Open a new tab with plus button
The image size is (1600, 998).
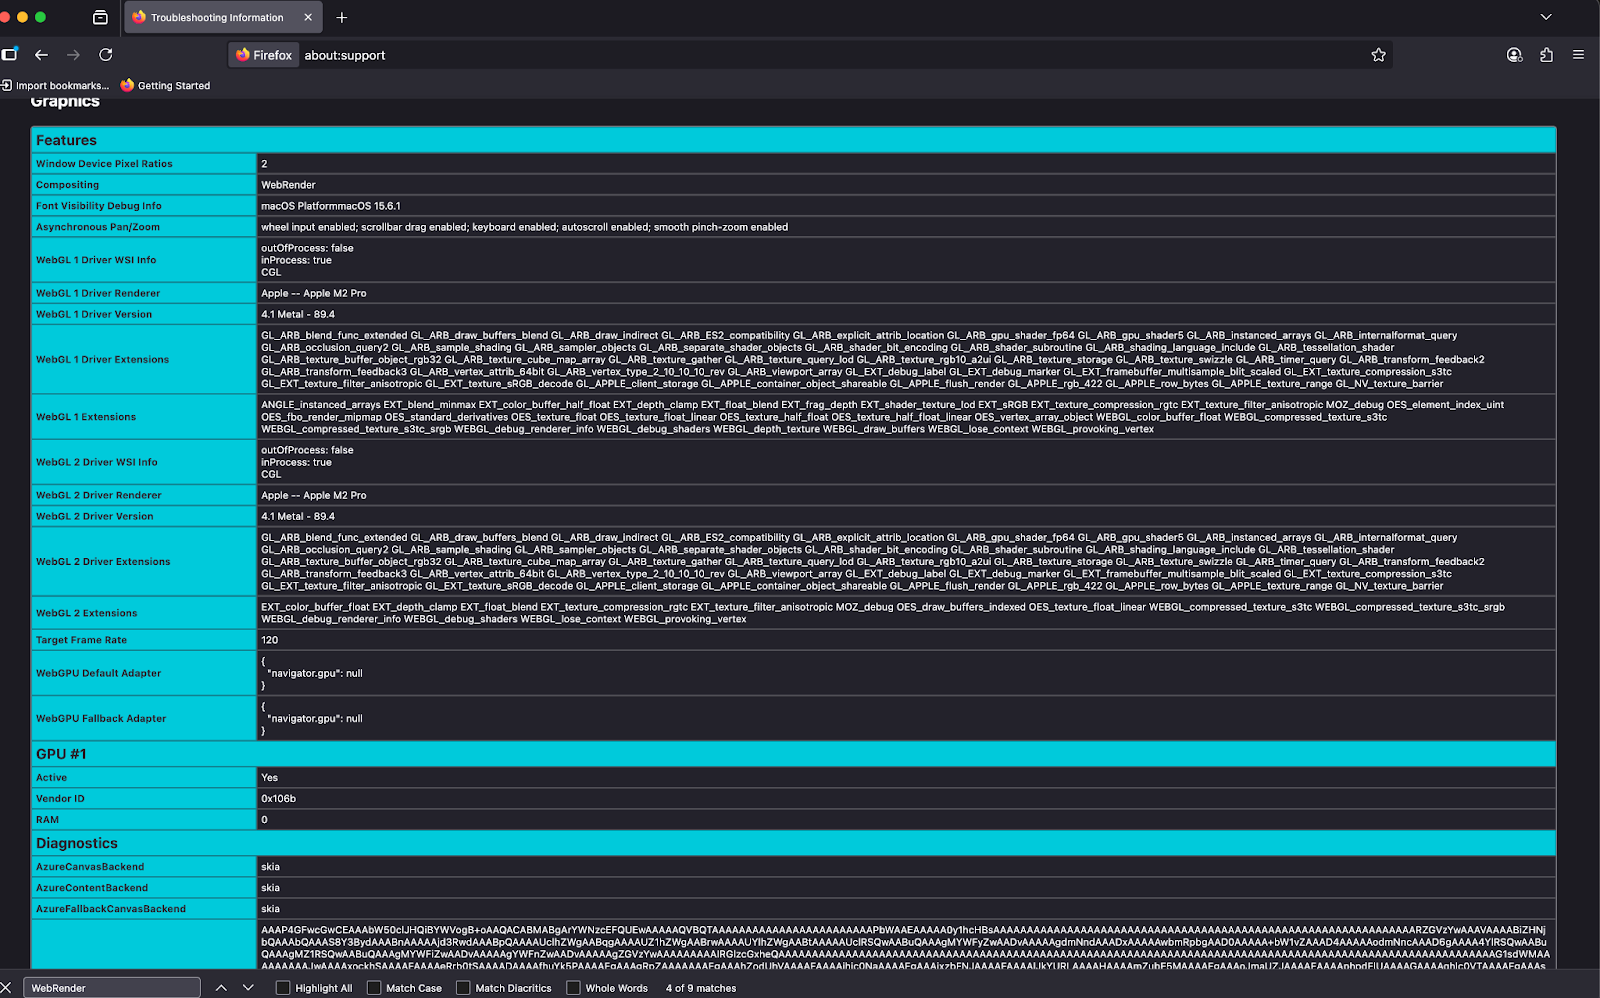point(342,17)
